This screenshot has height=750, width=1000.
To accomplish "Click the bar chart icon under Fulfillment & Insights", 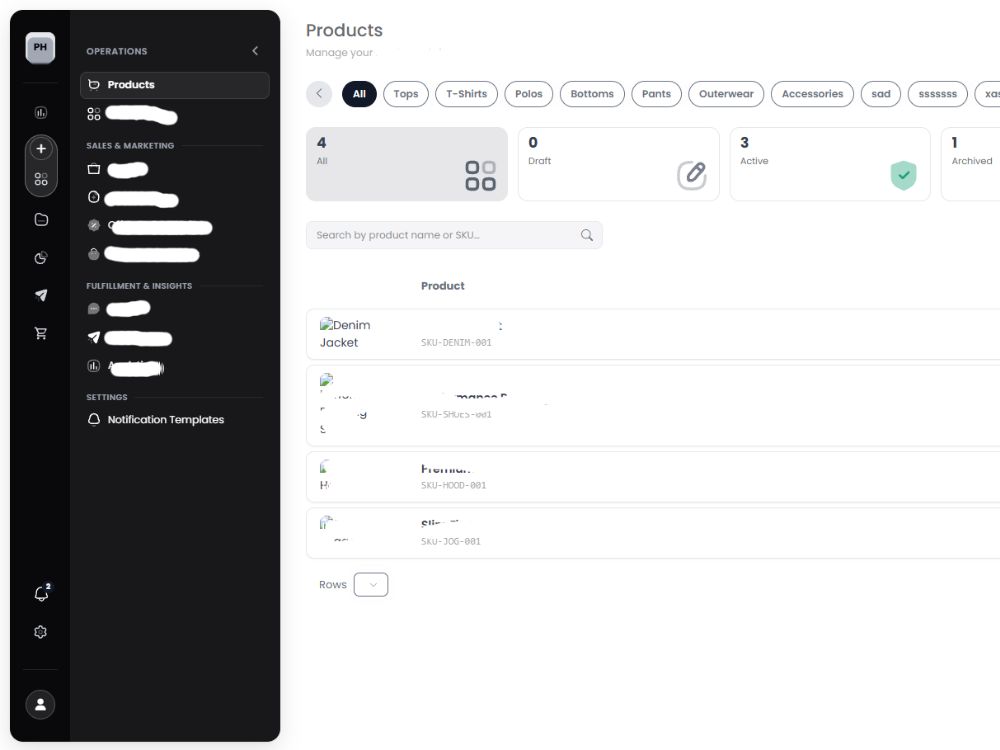I will point(94,366).
